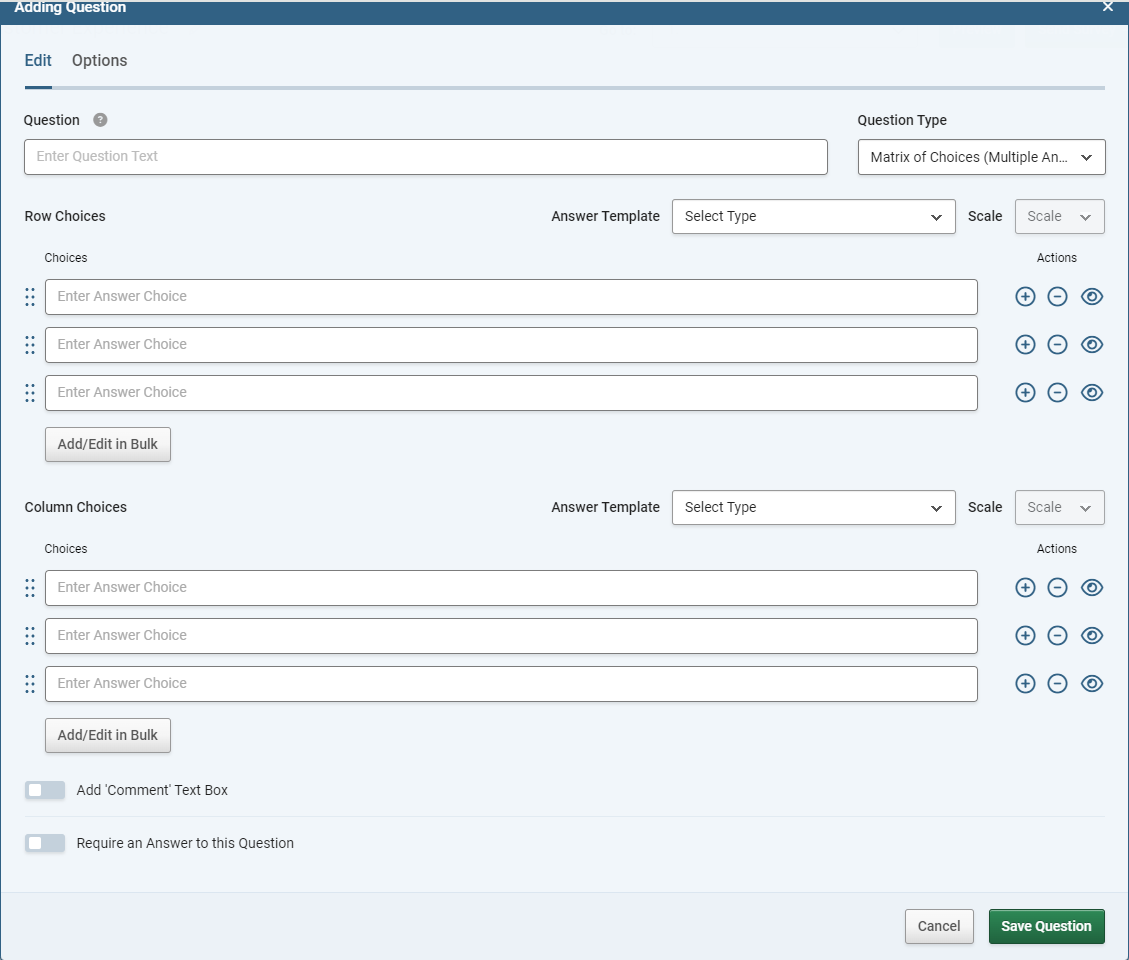The image size is (1129, 960).
Task: Toggle visibility of third Column Choice
Action: (1092, 683)
